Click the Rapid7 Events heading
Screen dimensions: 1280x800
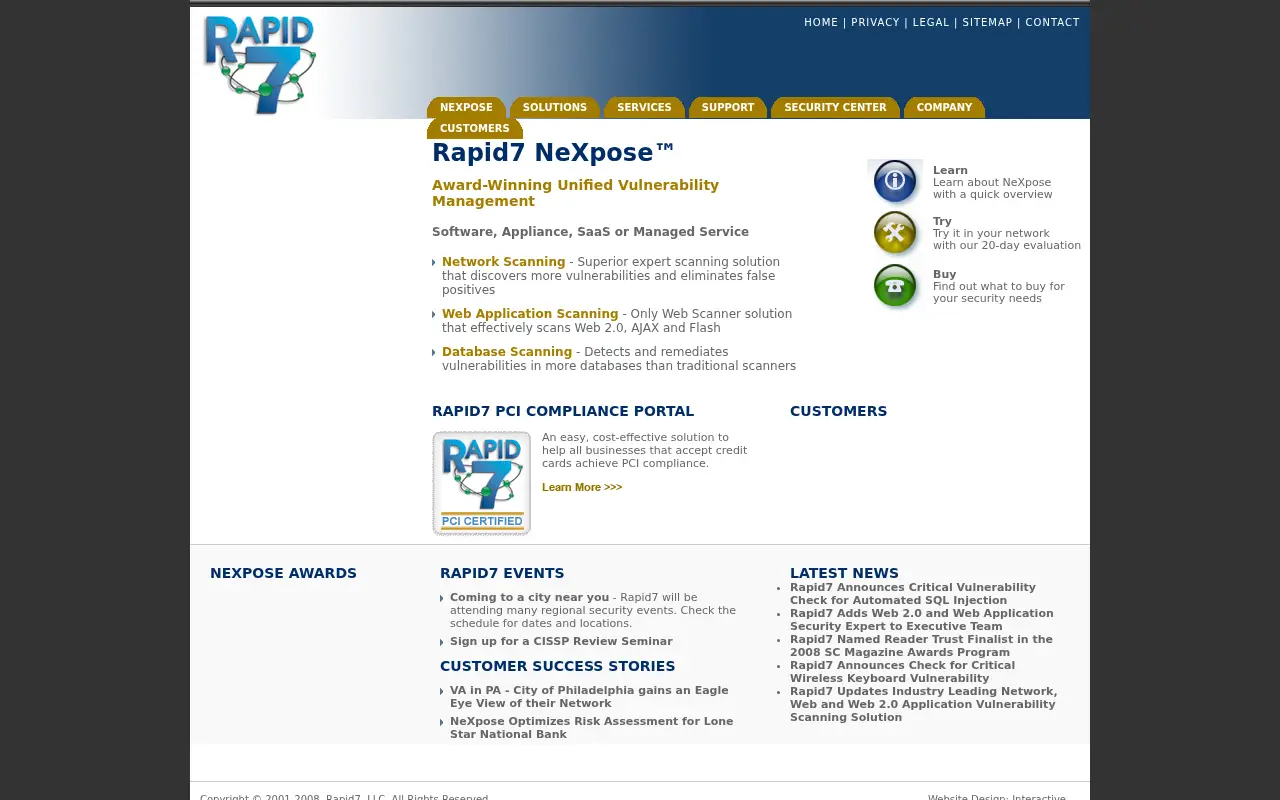pos(502,573)
